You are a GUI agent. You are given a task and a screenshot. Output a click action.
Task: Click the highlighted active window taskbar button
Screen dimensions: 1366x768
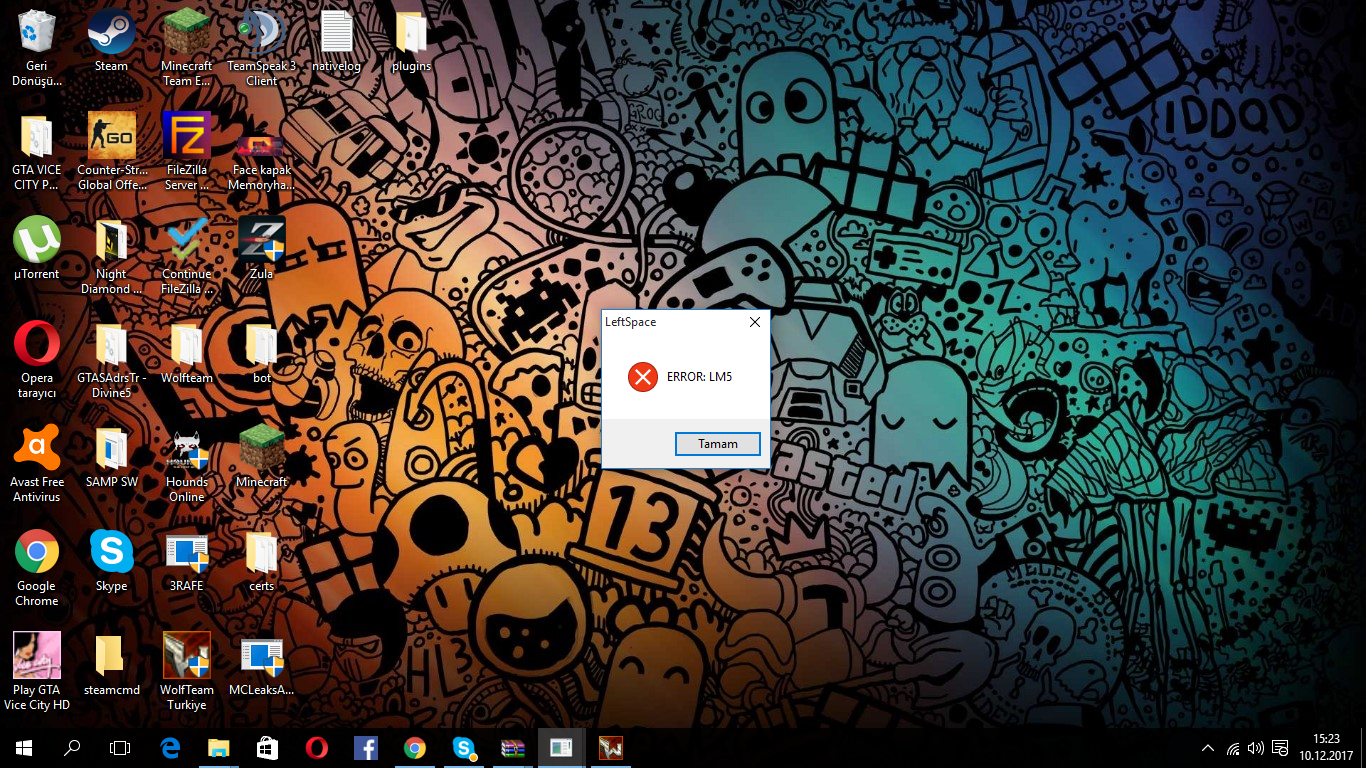tap(562, 748)
